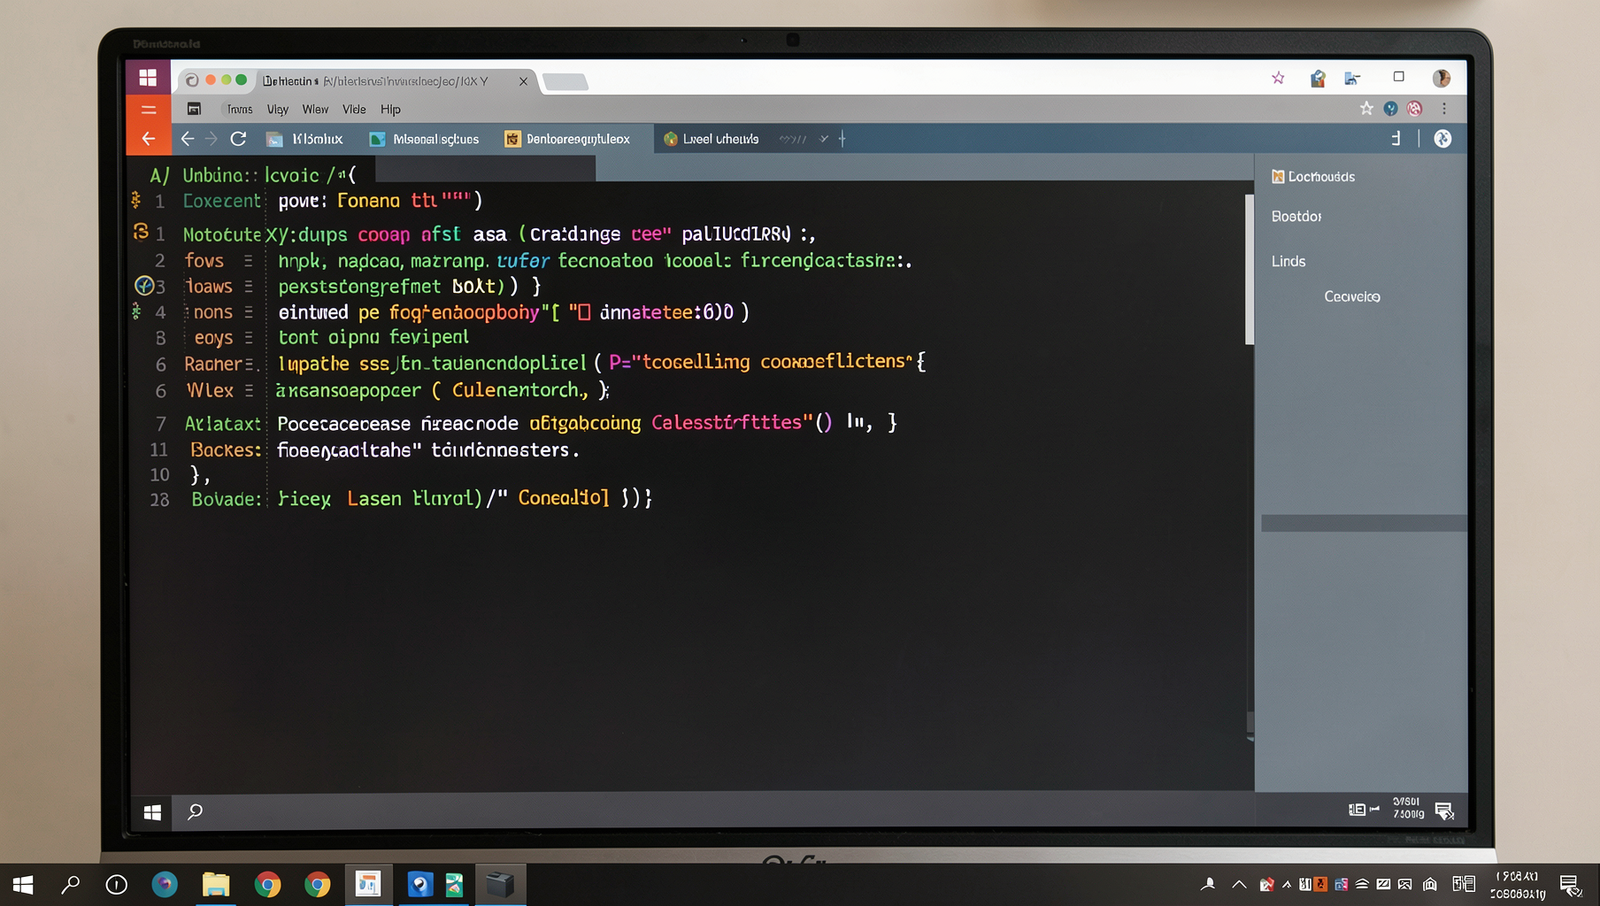
Task: Open the profile avatar in the title bar
Action: point(1441,78)
